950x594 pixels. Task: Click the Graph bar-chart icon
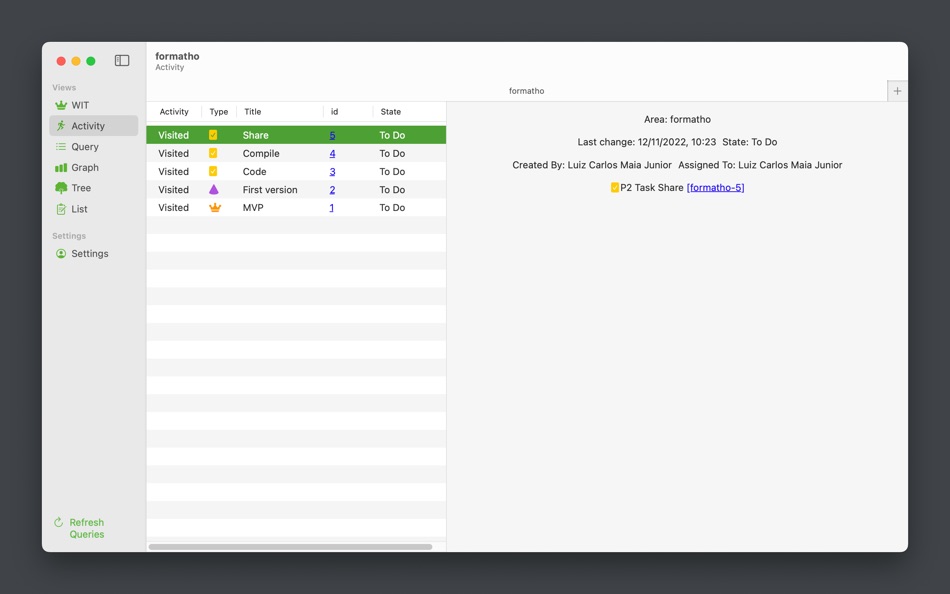coord(61,167)
